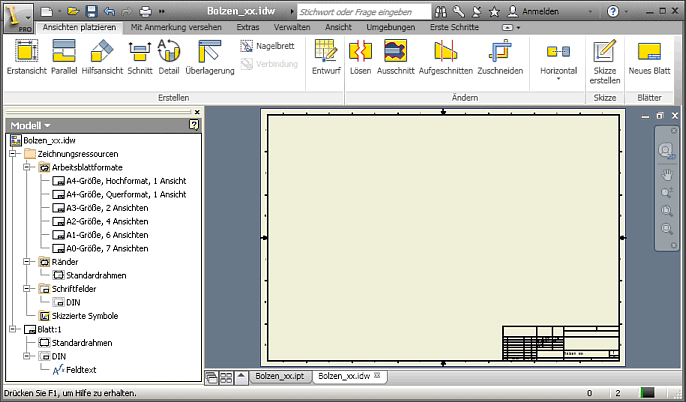Open the Horizontal alignment dropdown
The image size is (686, 402).
[x=558, y=71]
